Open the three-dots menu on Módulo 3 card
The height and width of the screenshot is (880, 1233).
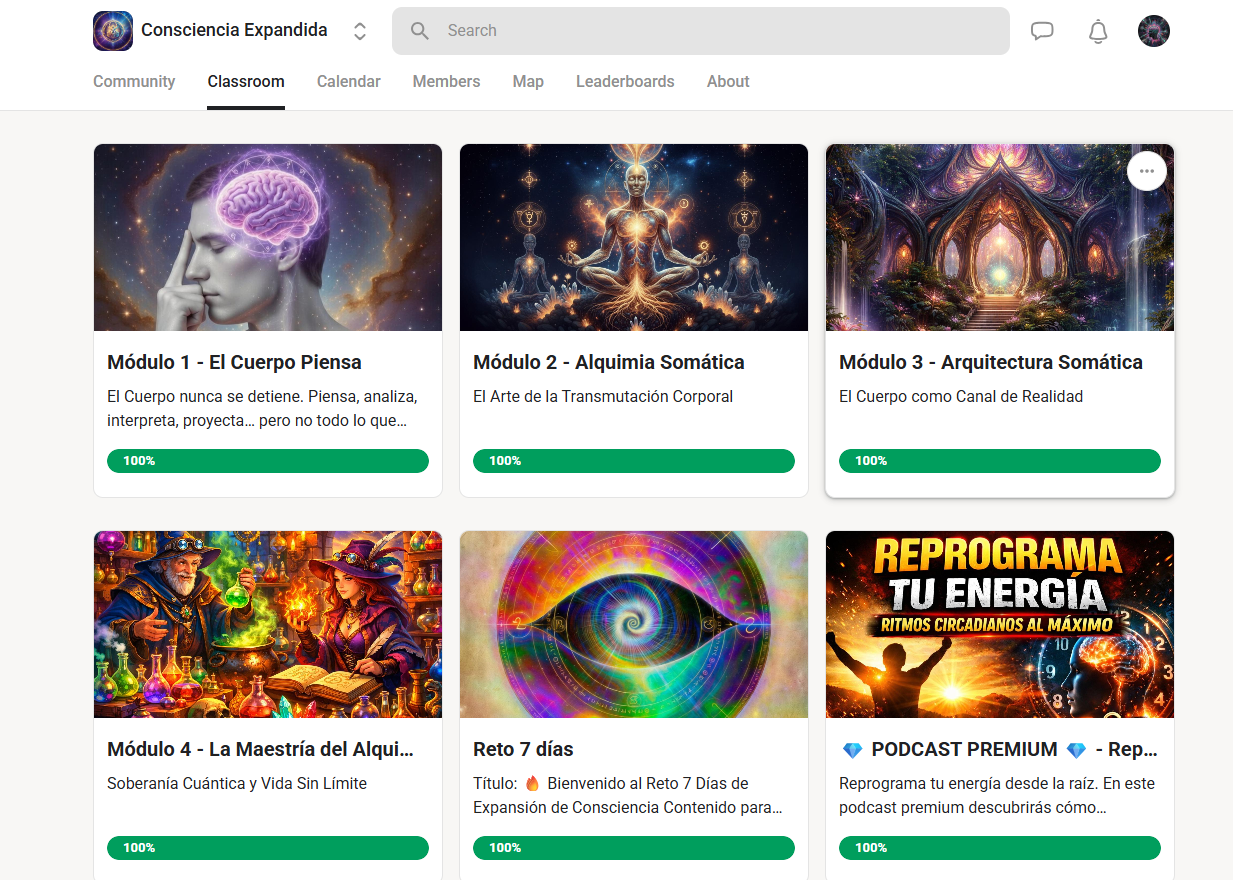1147,171
